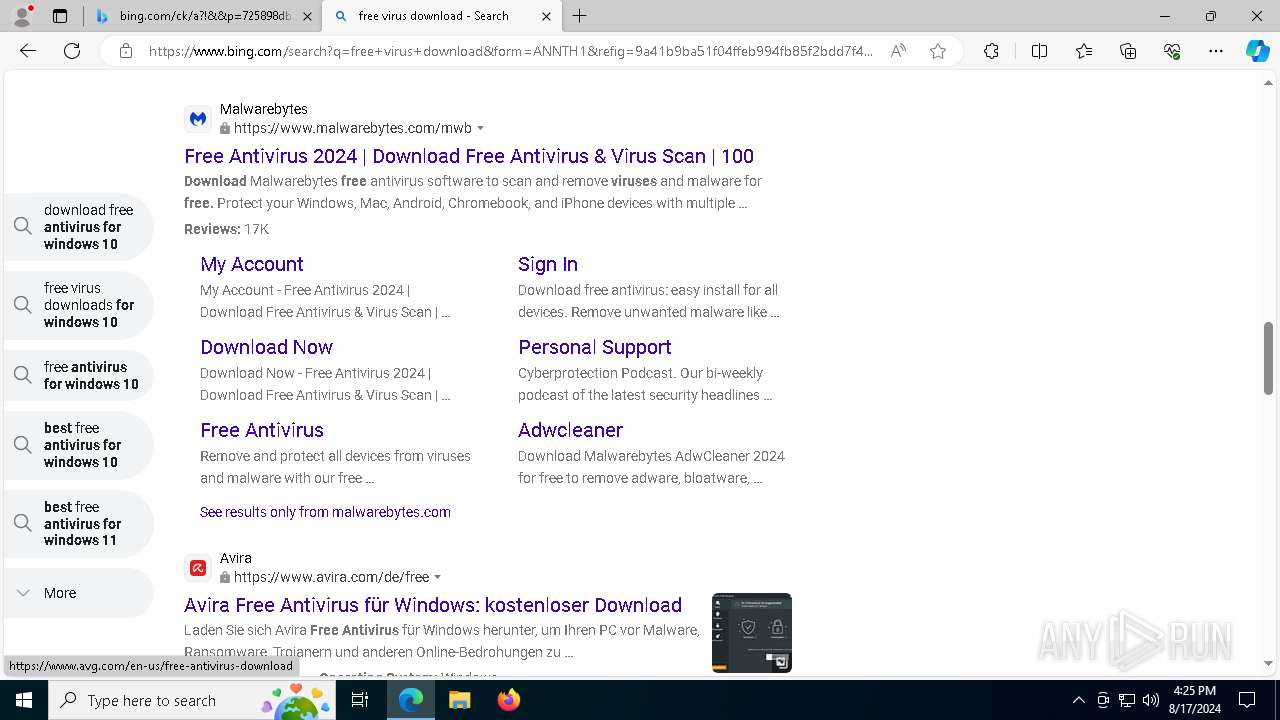Open File Explorer from the taskbar
This screenshot has height=720, width=1280.
(459, 700)
